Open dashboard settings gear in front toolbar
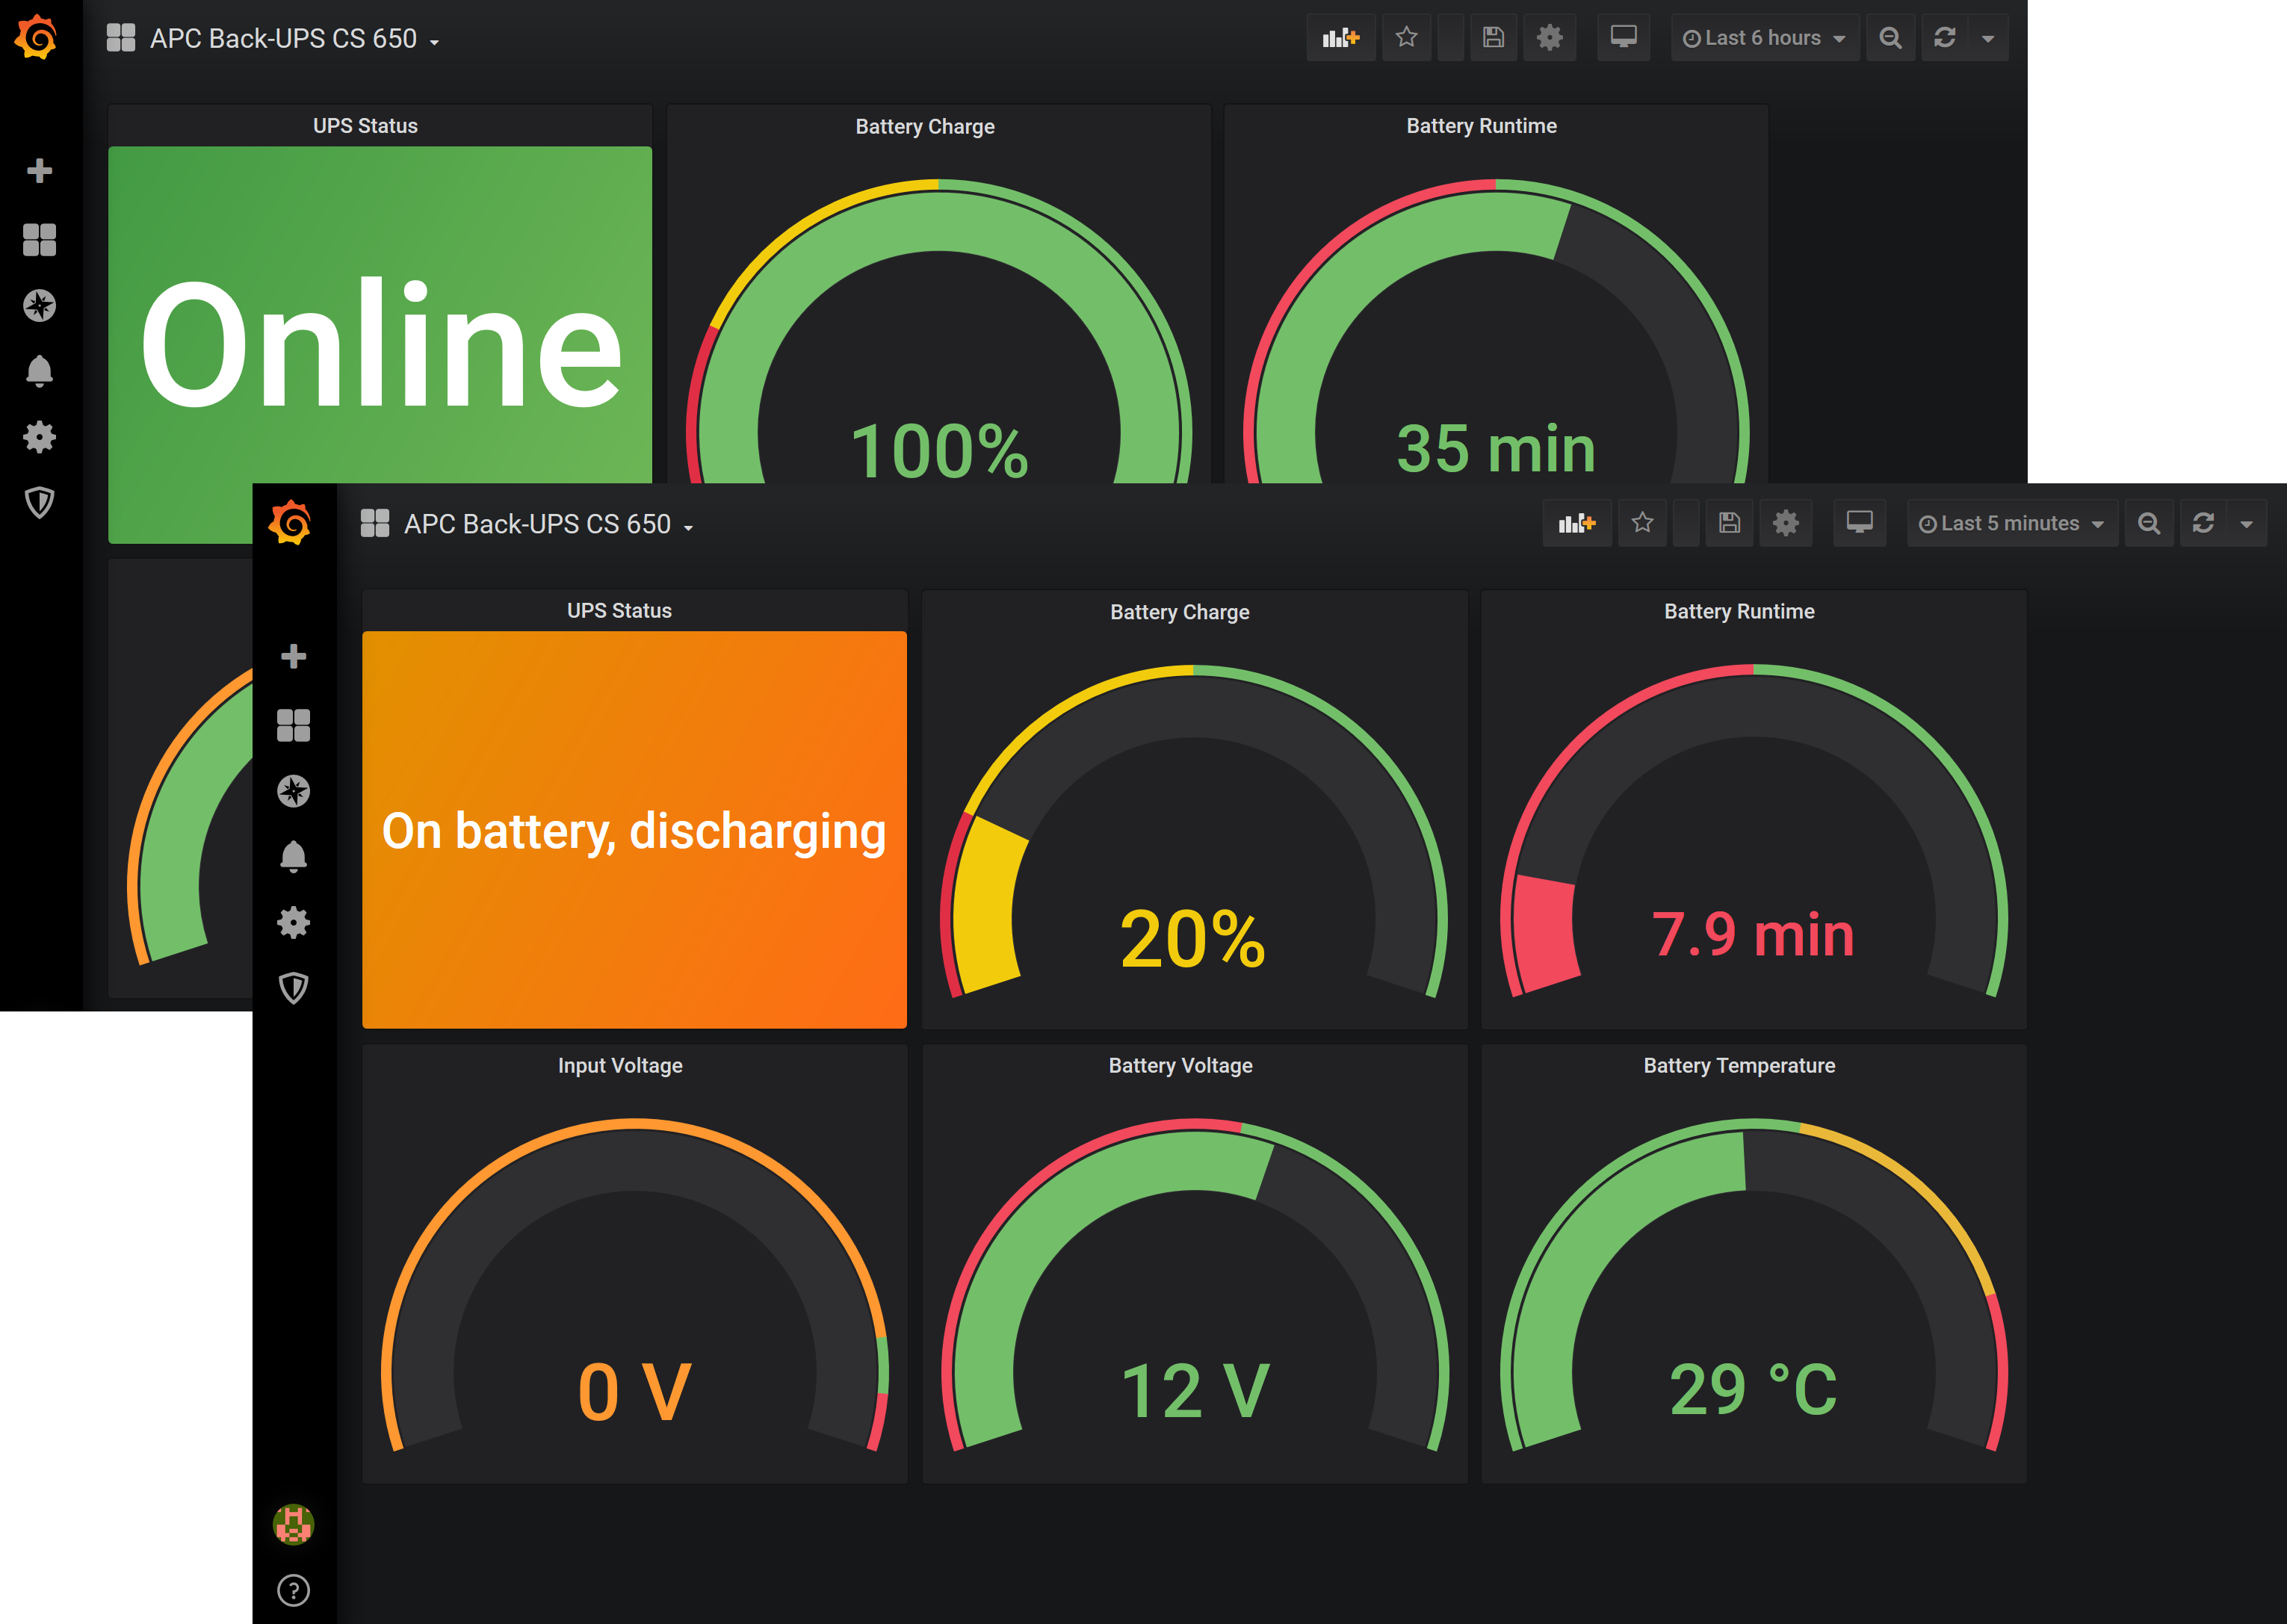Viewport: 2287px width, 1624px height. [x=1786, y=523]
